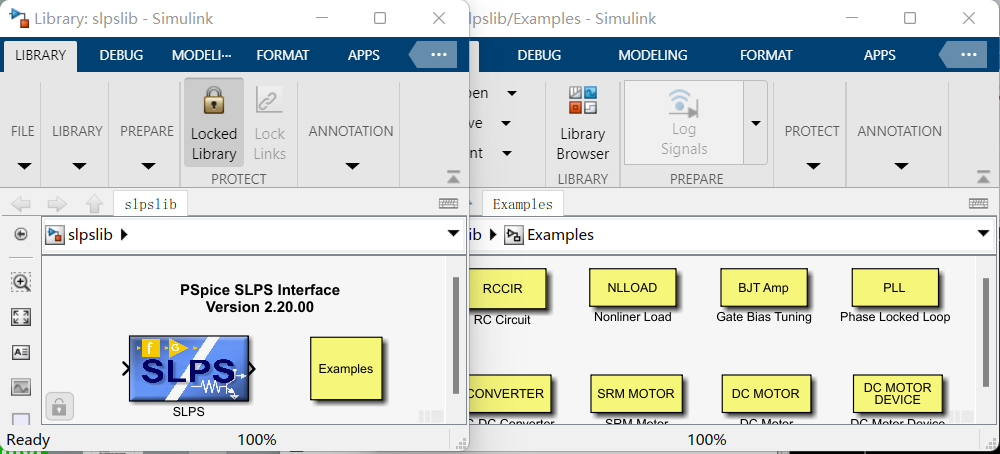Open the Log Signals gallery dropdown arrow
This screenshot has height=454, width=1000.
(x=756, y=122)
